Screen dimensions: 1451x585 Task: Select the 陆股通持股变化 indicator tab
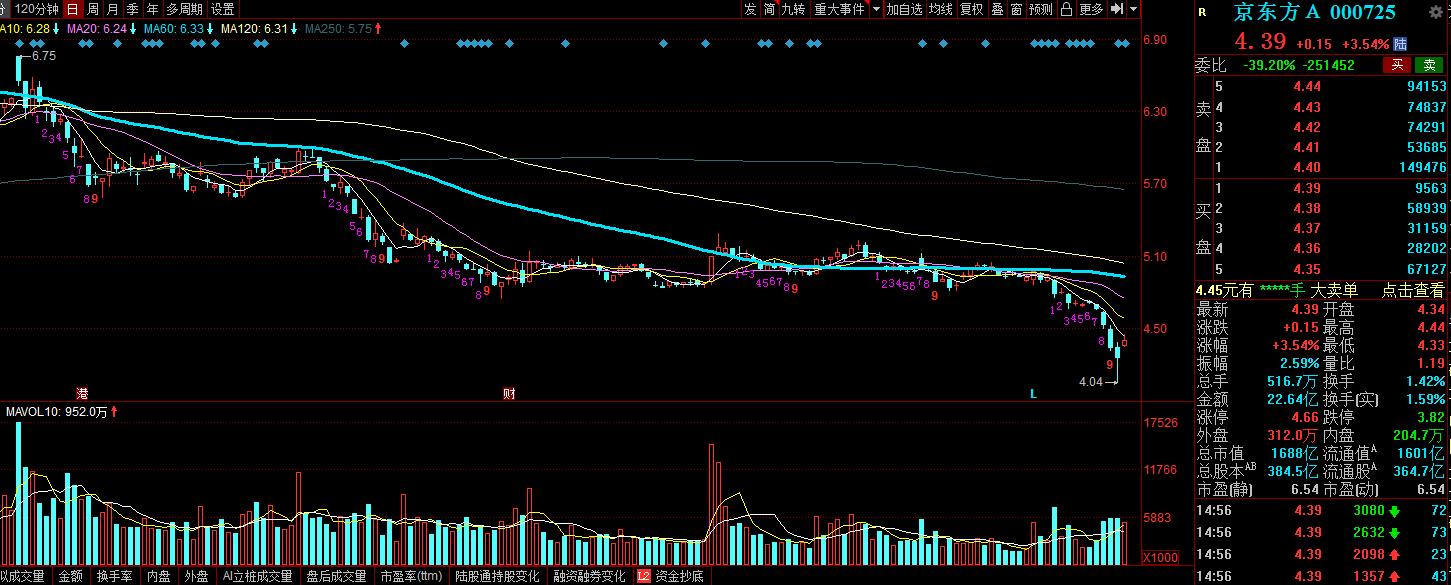[497, 576]
